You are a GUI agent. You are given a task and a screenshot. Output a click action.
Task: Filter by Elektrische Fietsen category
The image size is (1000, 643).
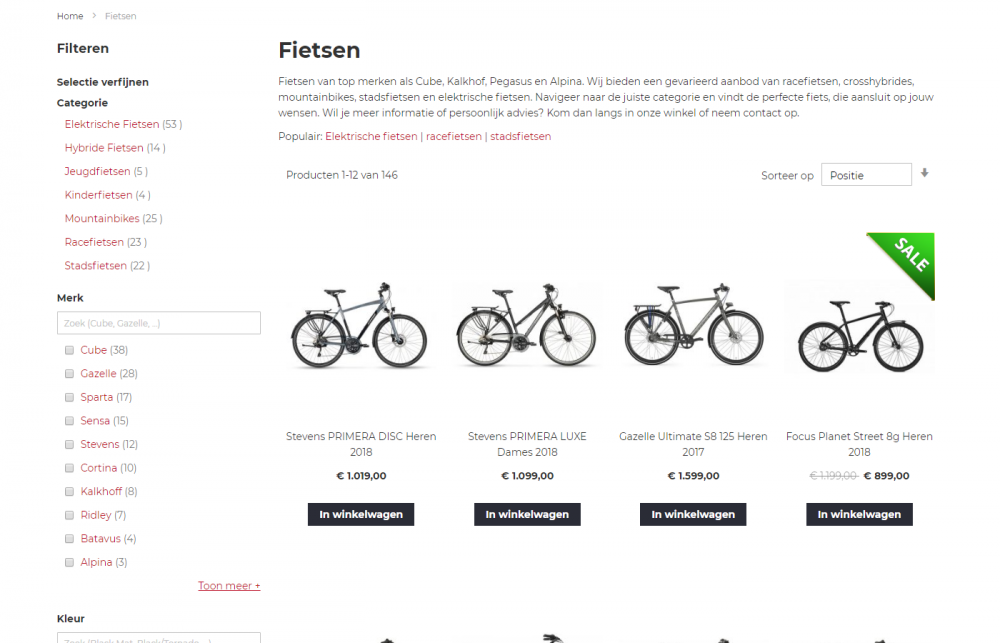pos(112,124)
